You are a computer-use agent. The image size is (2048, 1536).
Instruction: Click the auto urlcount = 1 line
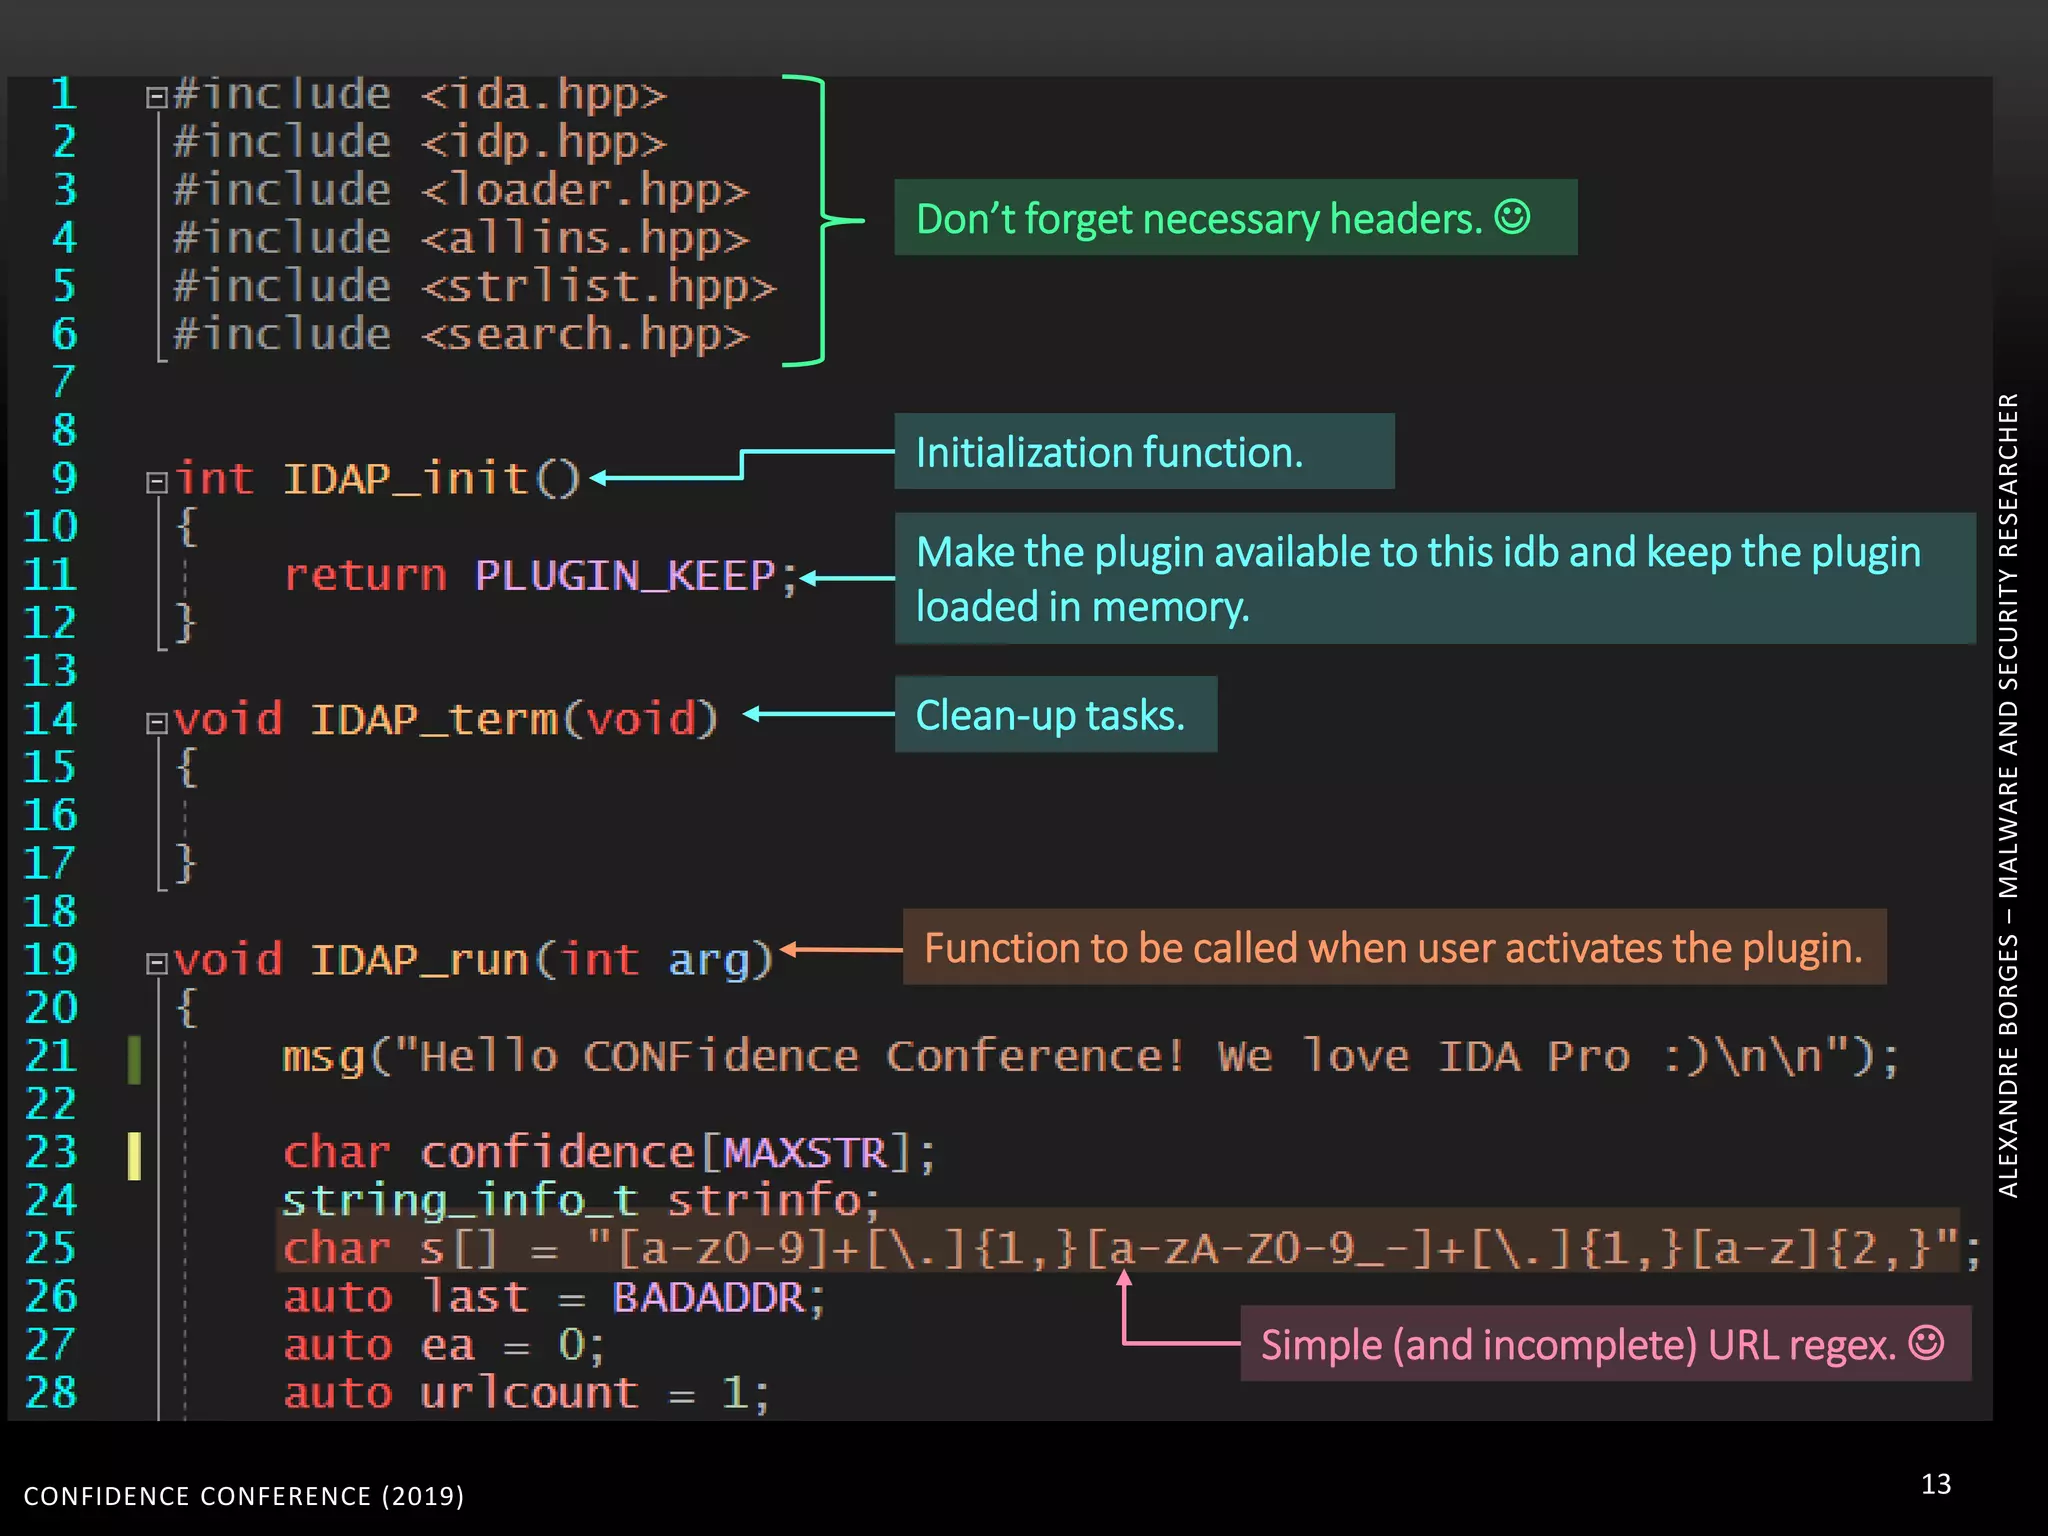pos(526,1393)
